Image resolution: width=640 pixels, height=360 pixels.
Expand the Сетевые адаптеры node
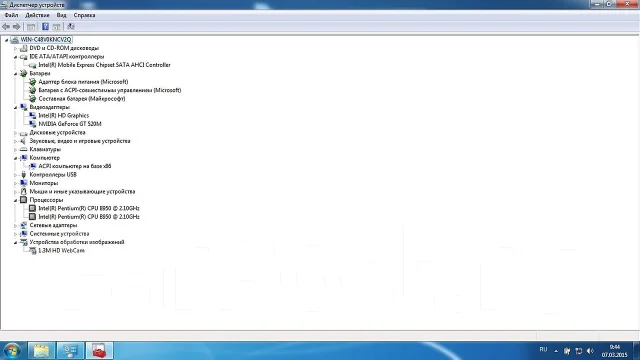[16, 226]
